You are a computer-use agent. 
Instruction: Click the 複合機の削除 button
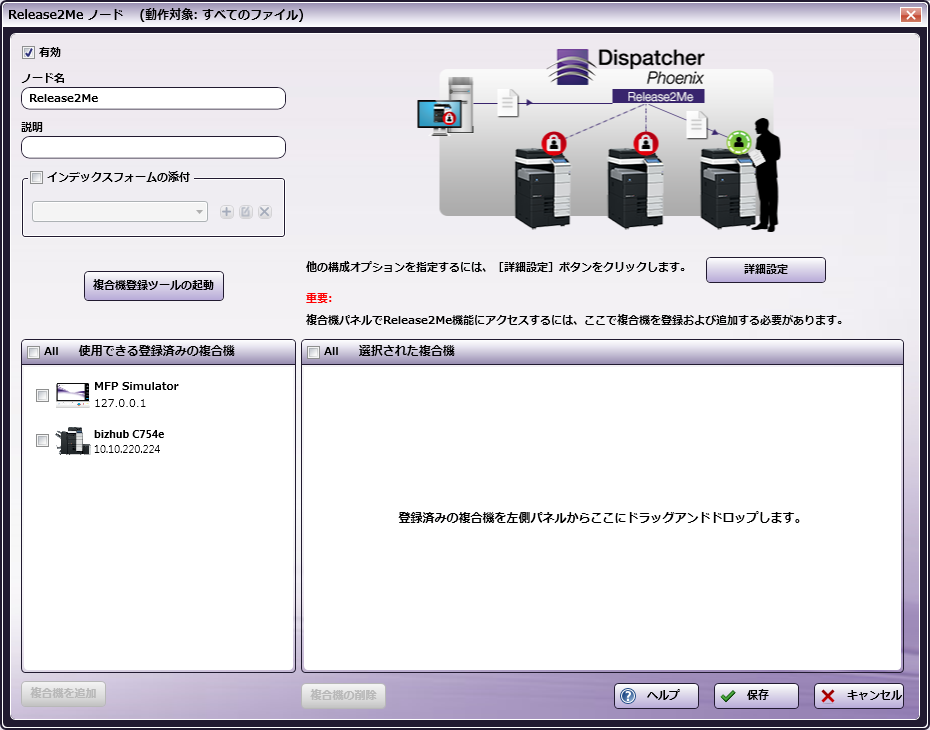pos(343,696)
